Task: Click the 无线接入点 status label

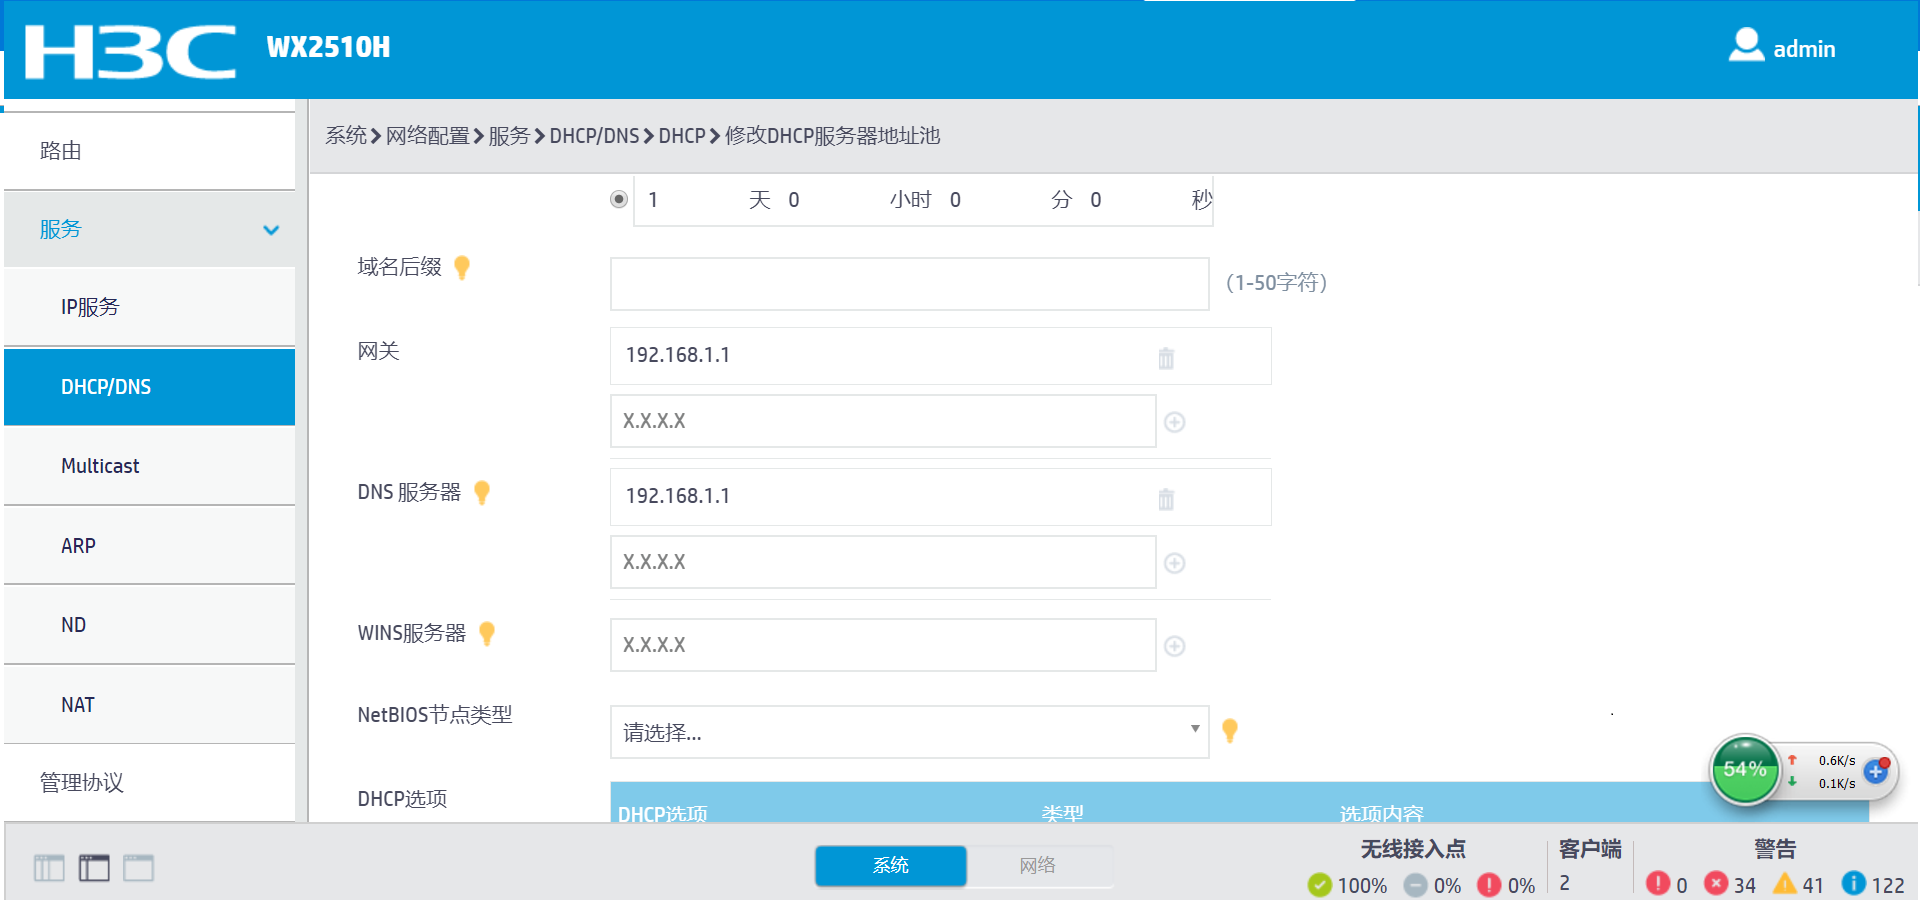Action: tap(1413, 849)
